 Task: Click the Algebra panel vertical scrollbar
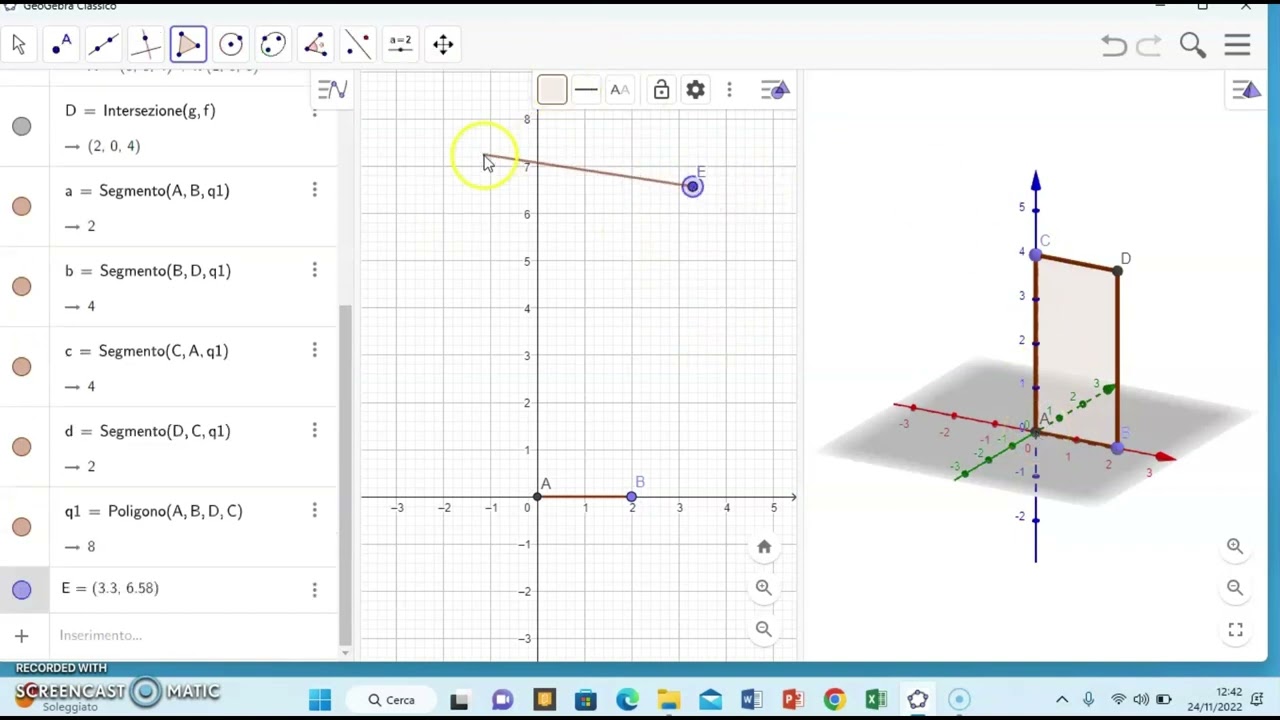(x=345, y=475)
